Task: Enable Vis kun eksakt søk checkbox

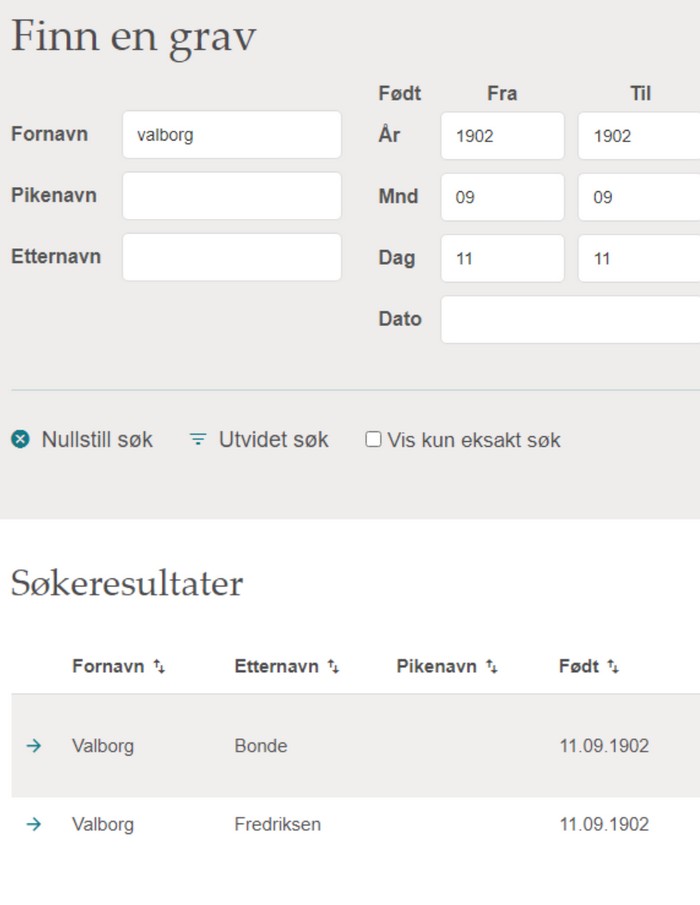Action: click(373, 440)
